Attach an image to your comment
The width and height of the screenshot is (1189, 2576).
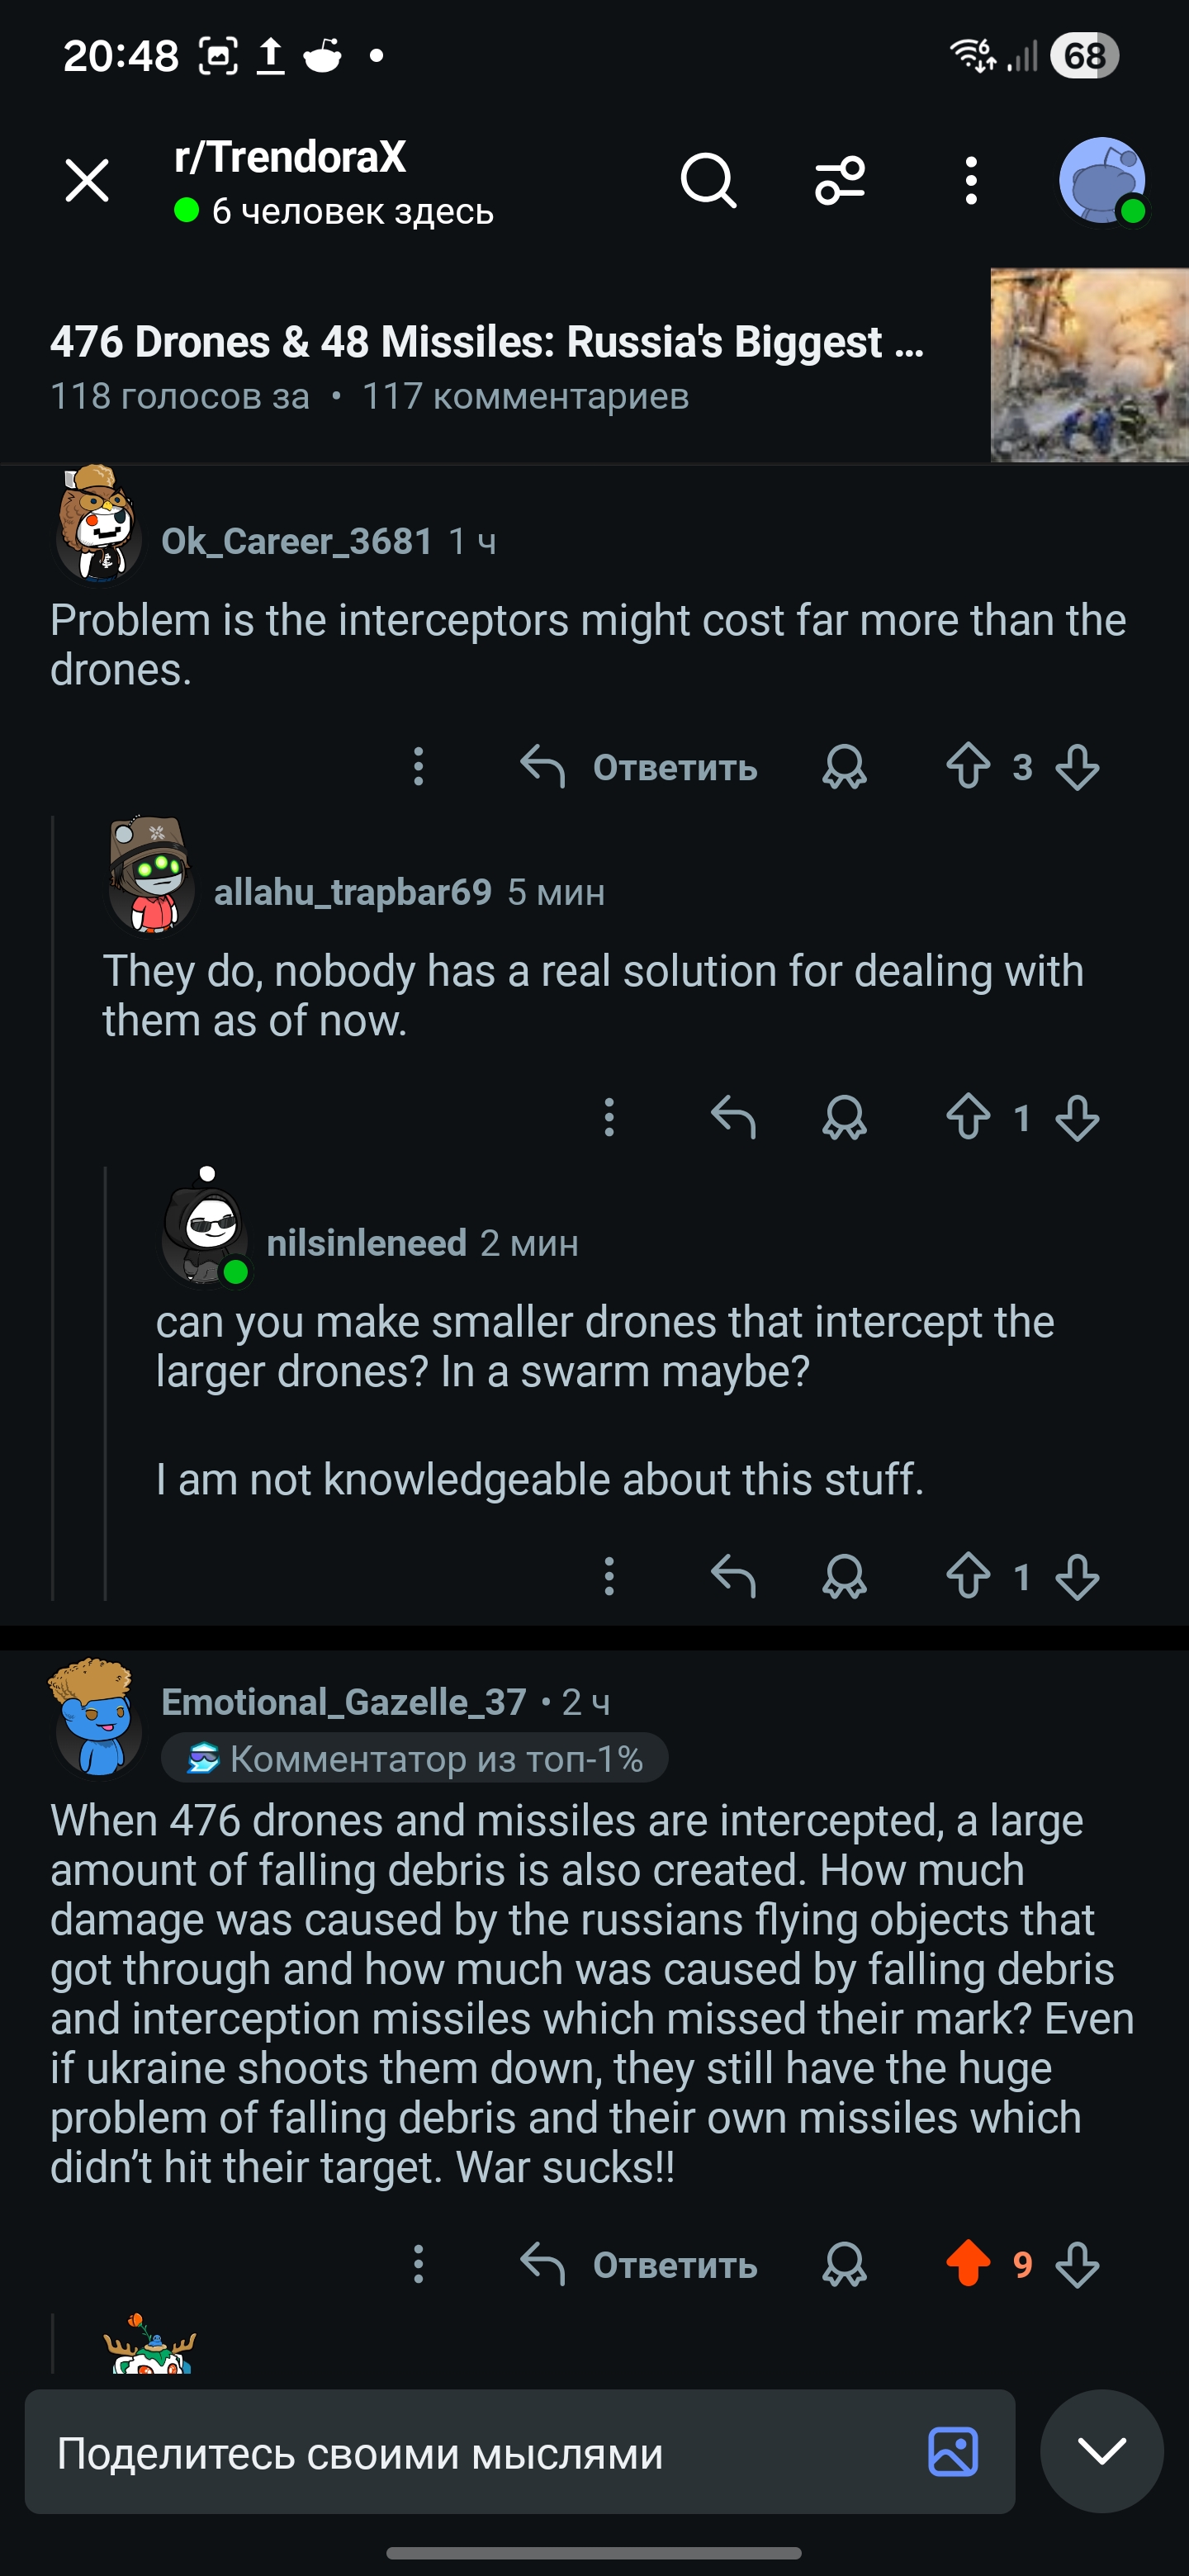[953, 2452]
